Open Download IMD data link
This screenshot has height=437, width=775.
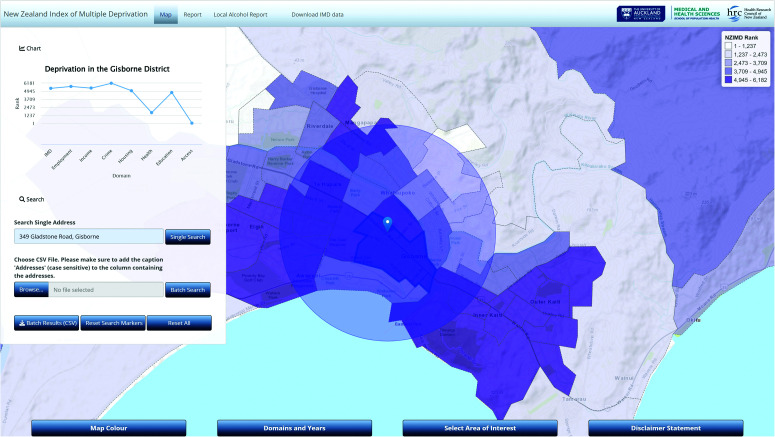coord(317,15)
